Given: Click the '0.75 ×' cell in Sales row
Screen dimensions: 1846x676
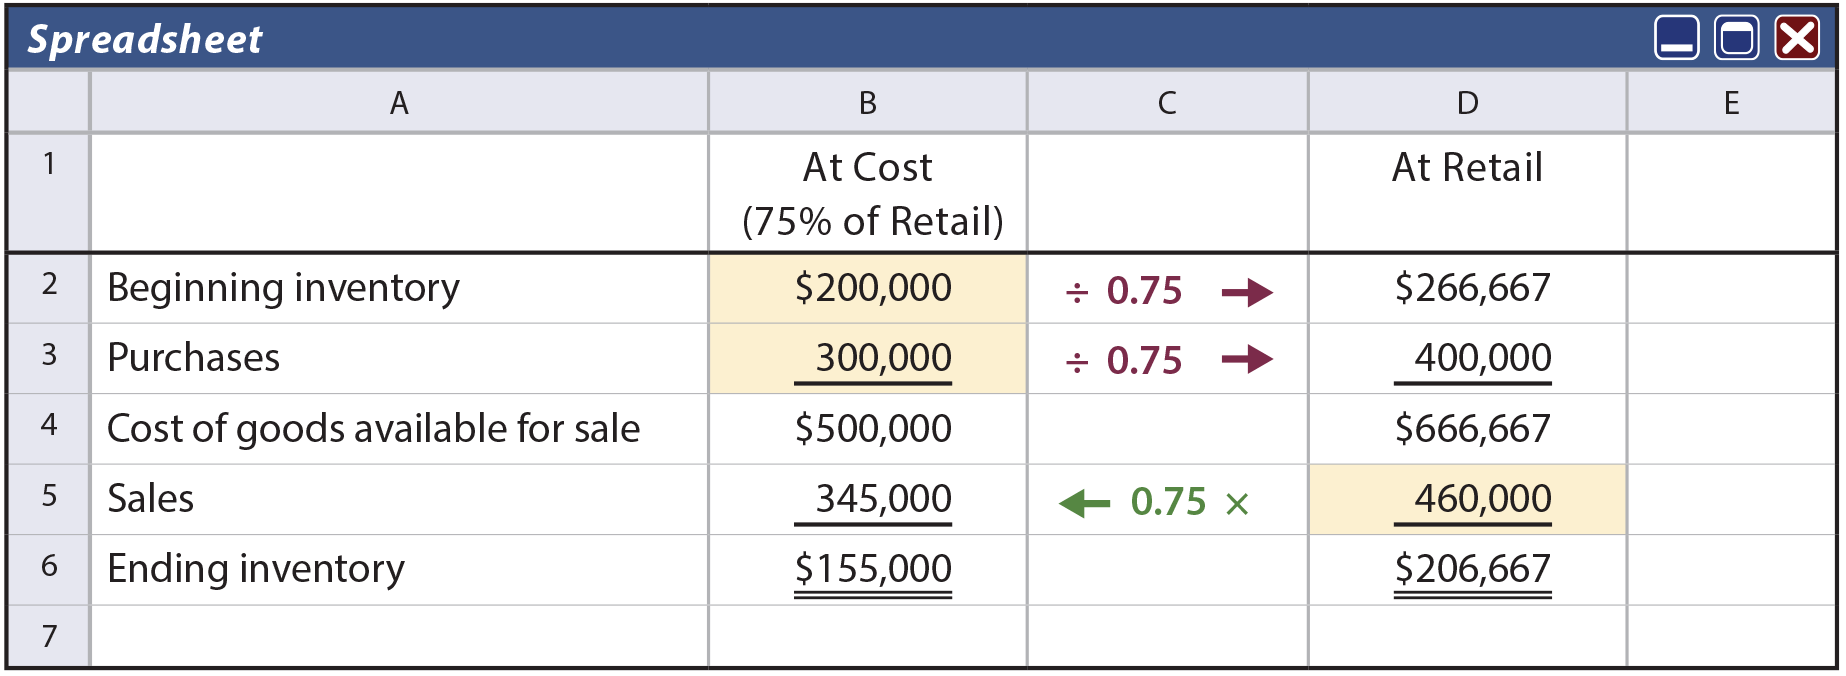Looking at the screenshot, I should tap(1167, 498).
